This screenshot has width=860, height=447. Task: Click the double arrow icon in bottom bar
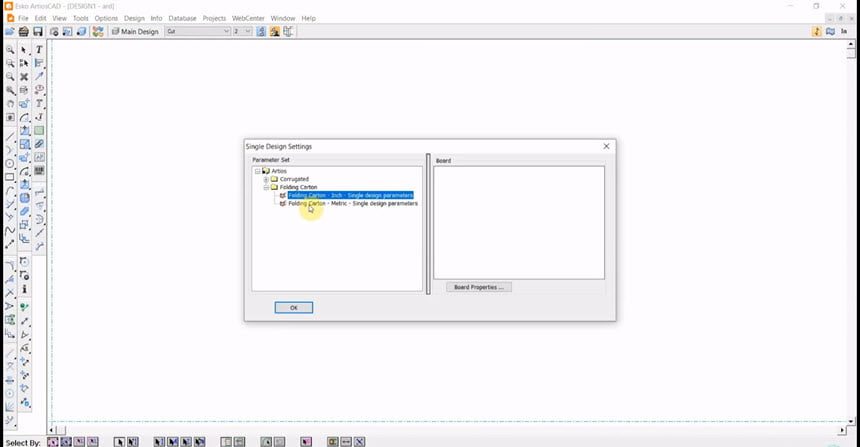click(346, 442)
